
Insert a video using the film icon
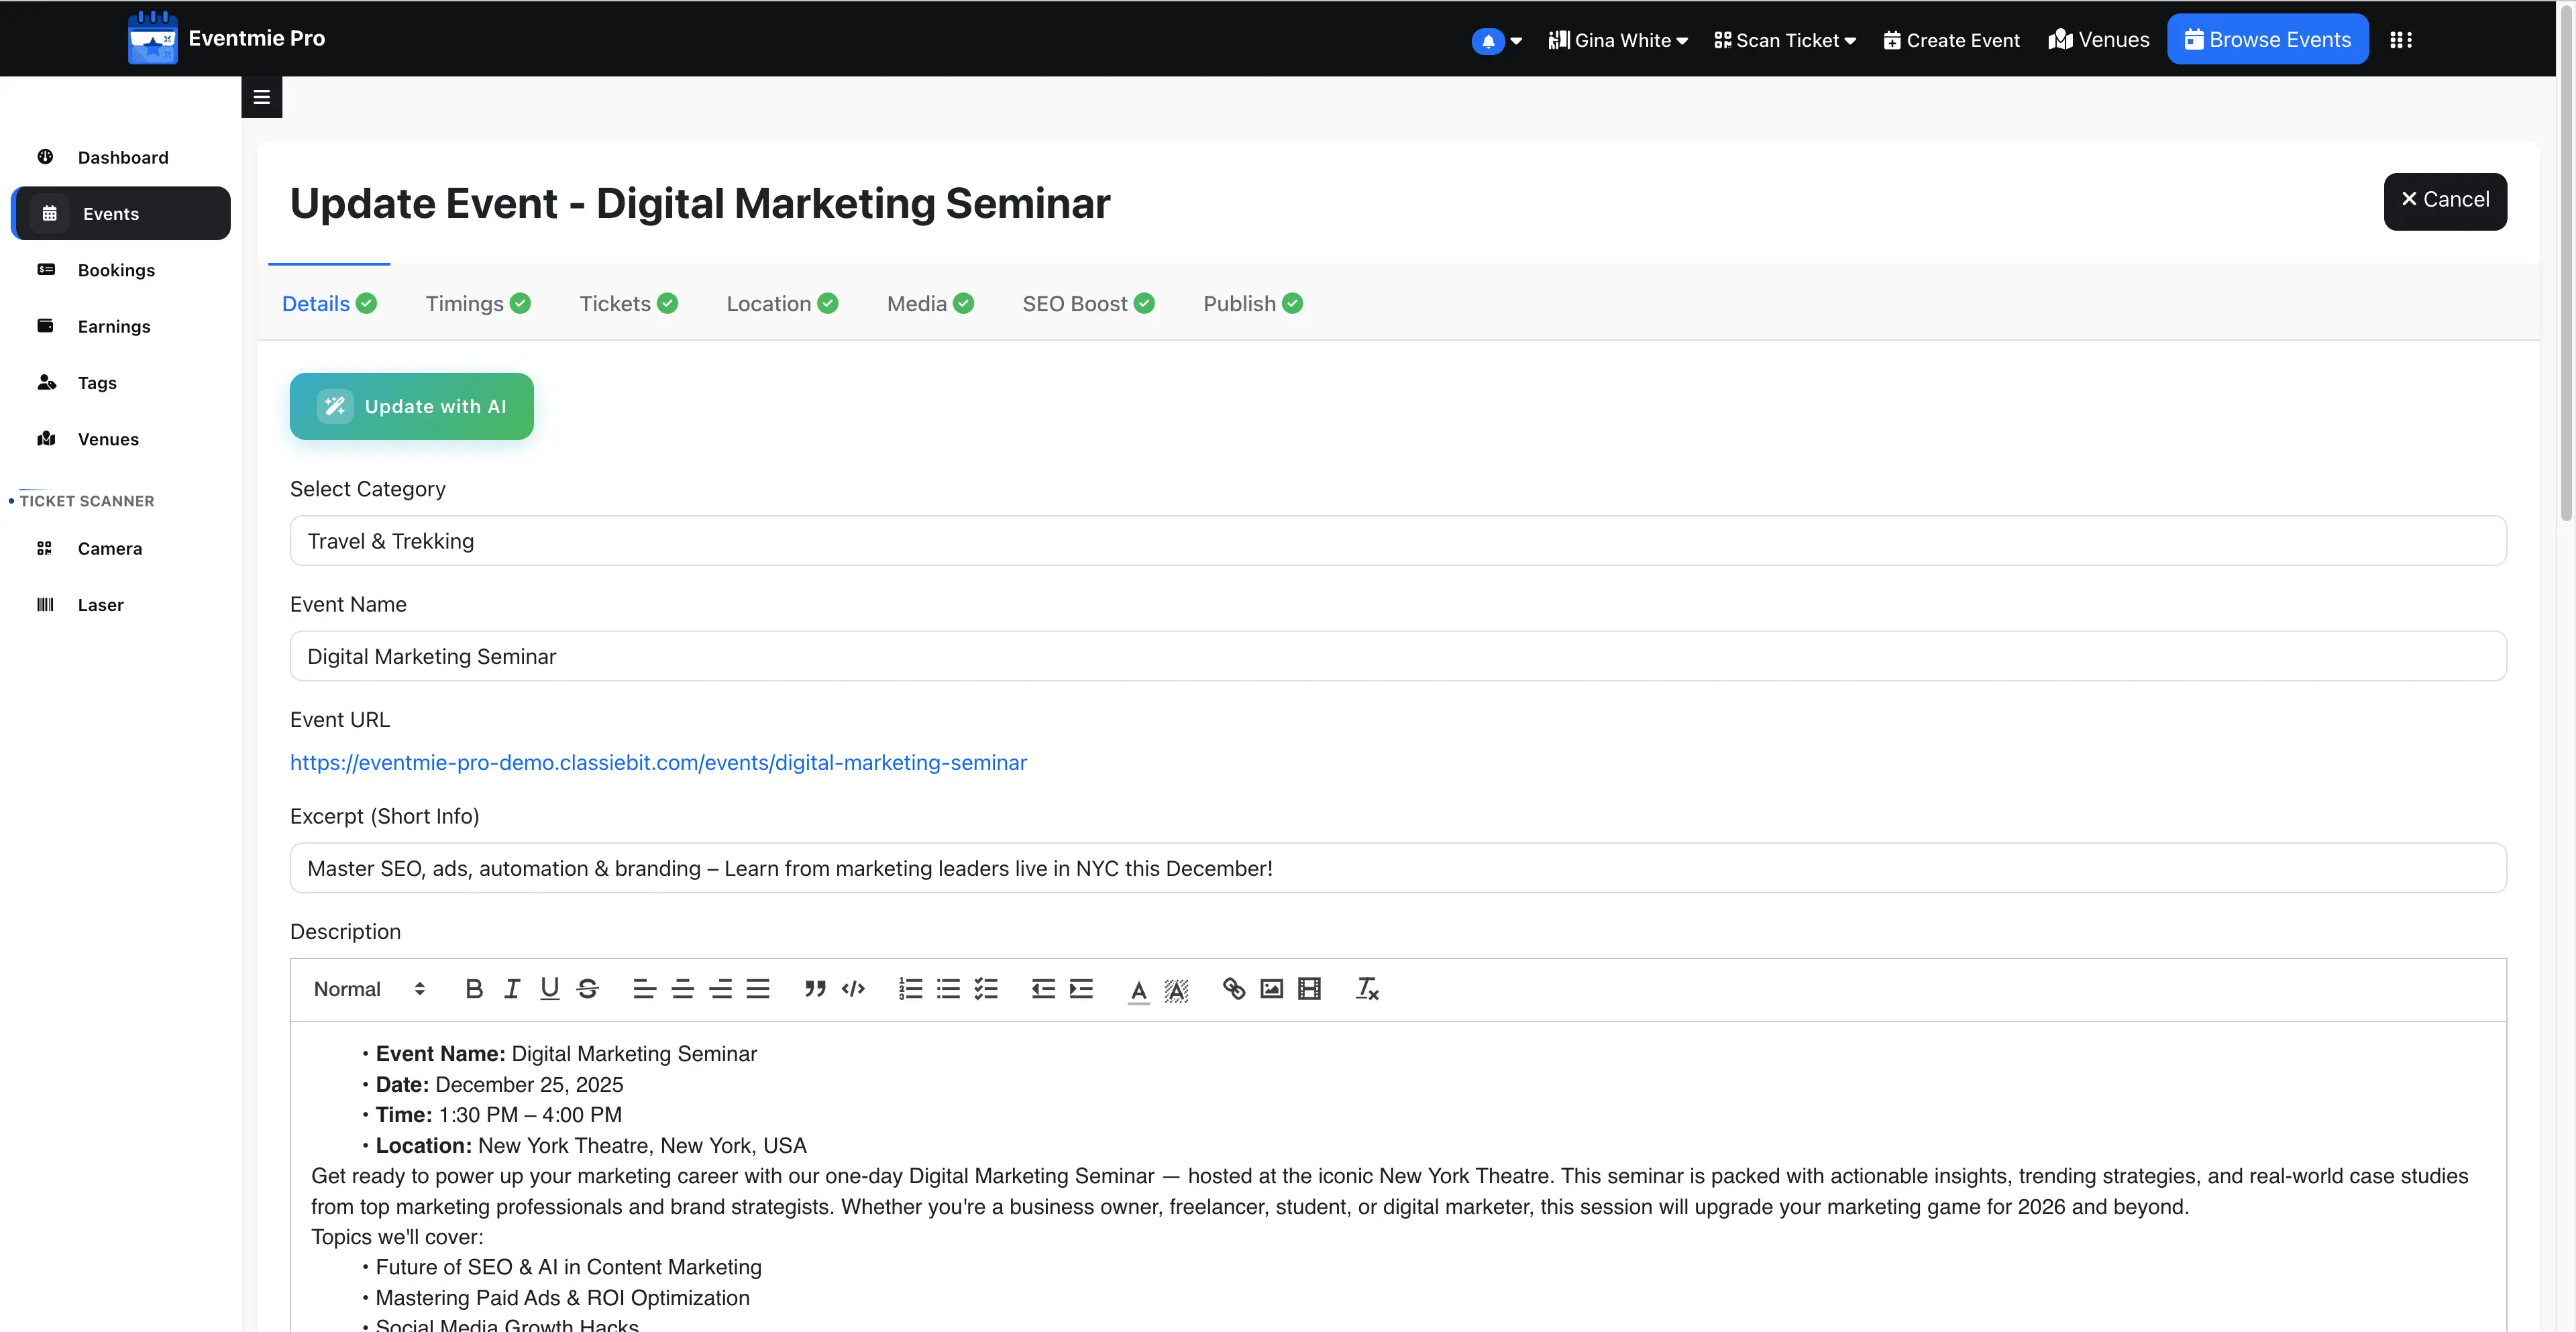(1309, 989)
